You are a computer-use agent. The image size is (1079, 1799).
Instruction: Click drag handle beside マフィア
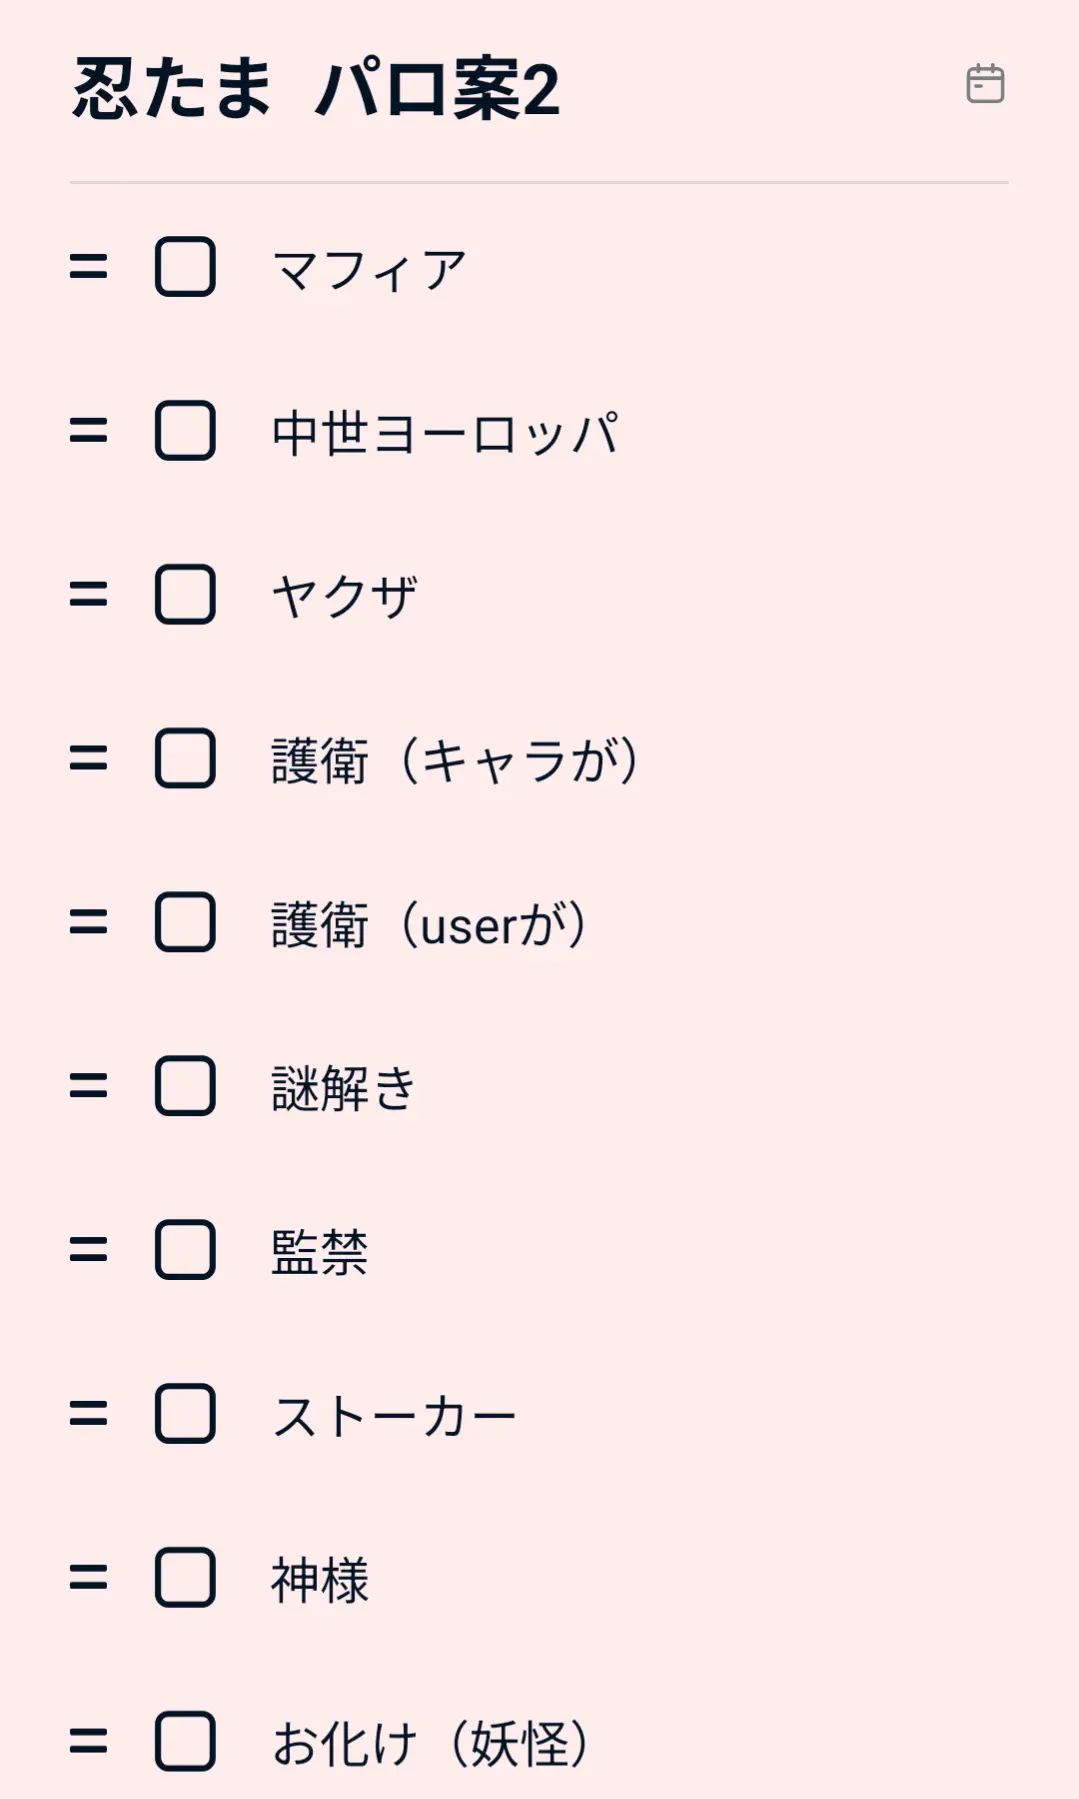[88, 267]
